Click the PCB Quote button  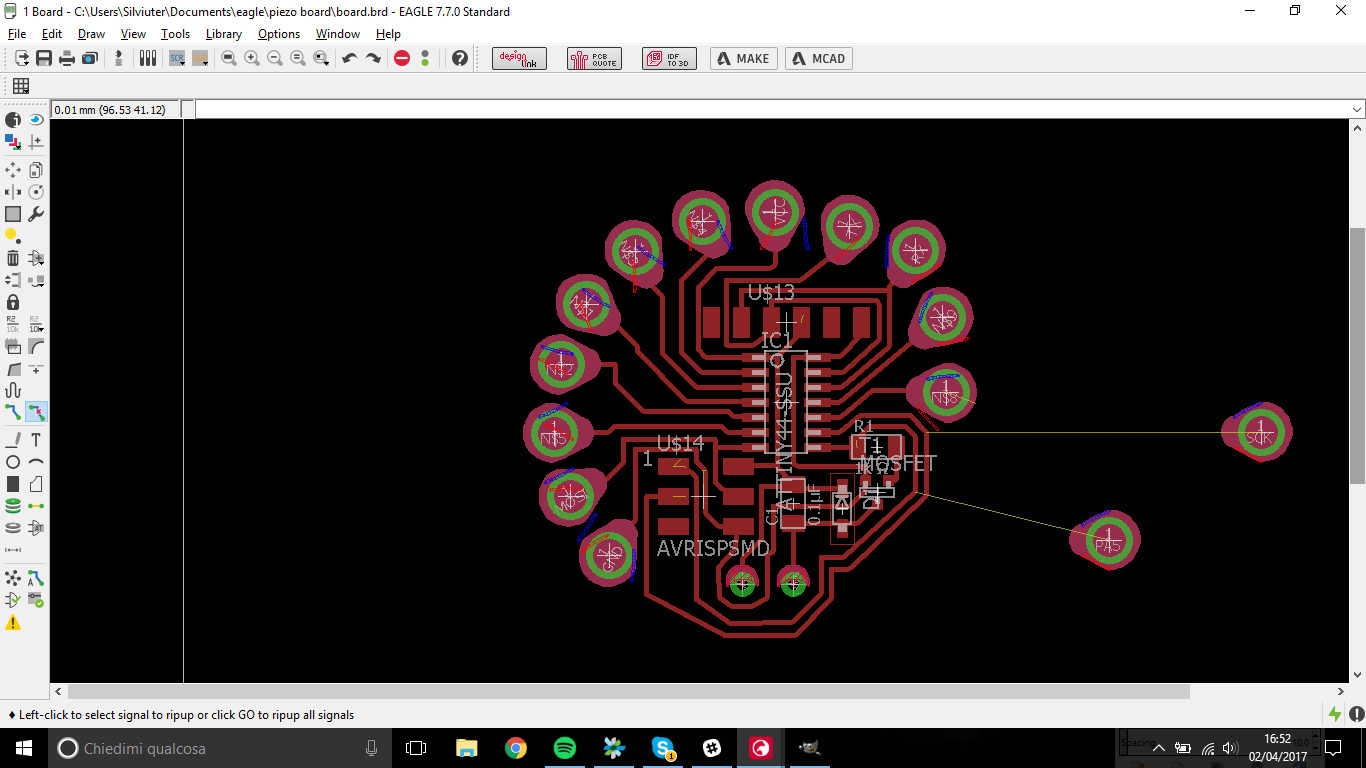594,58
